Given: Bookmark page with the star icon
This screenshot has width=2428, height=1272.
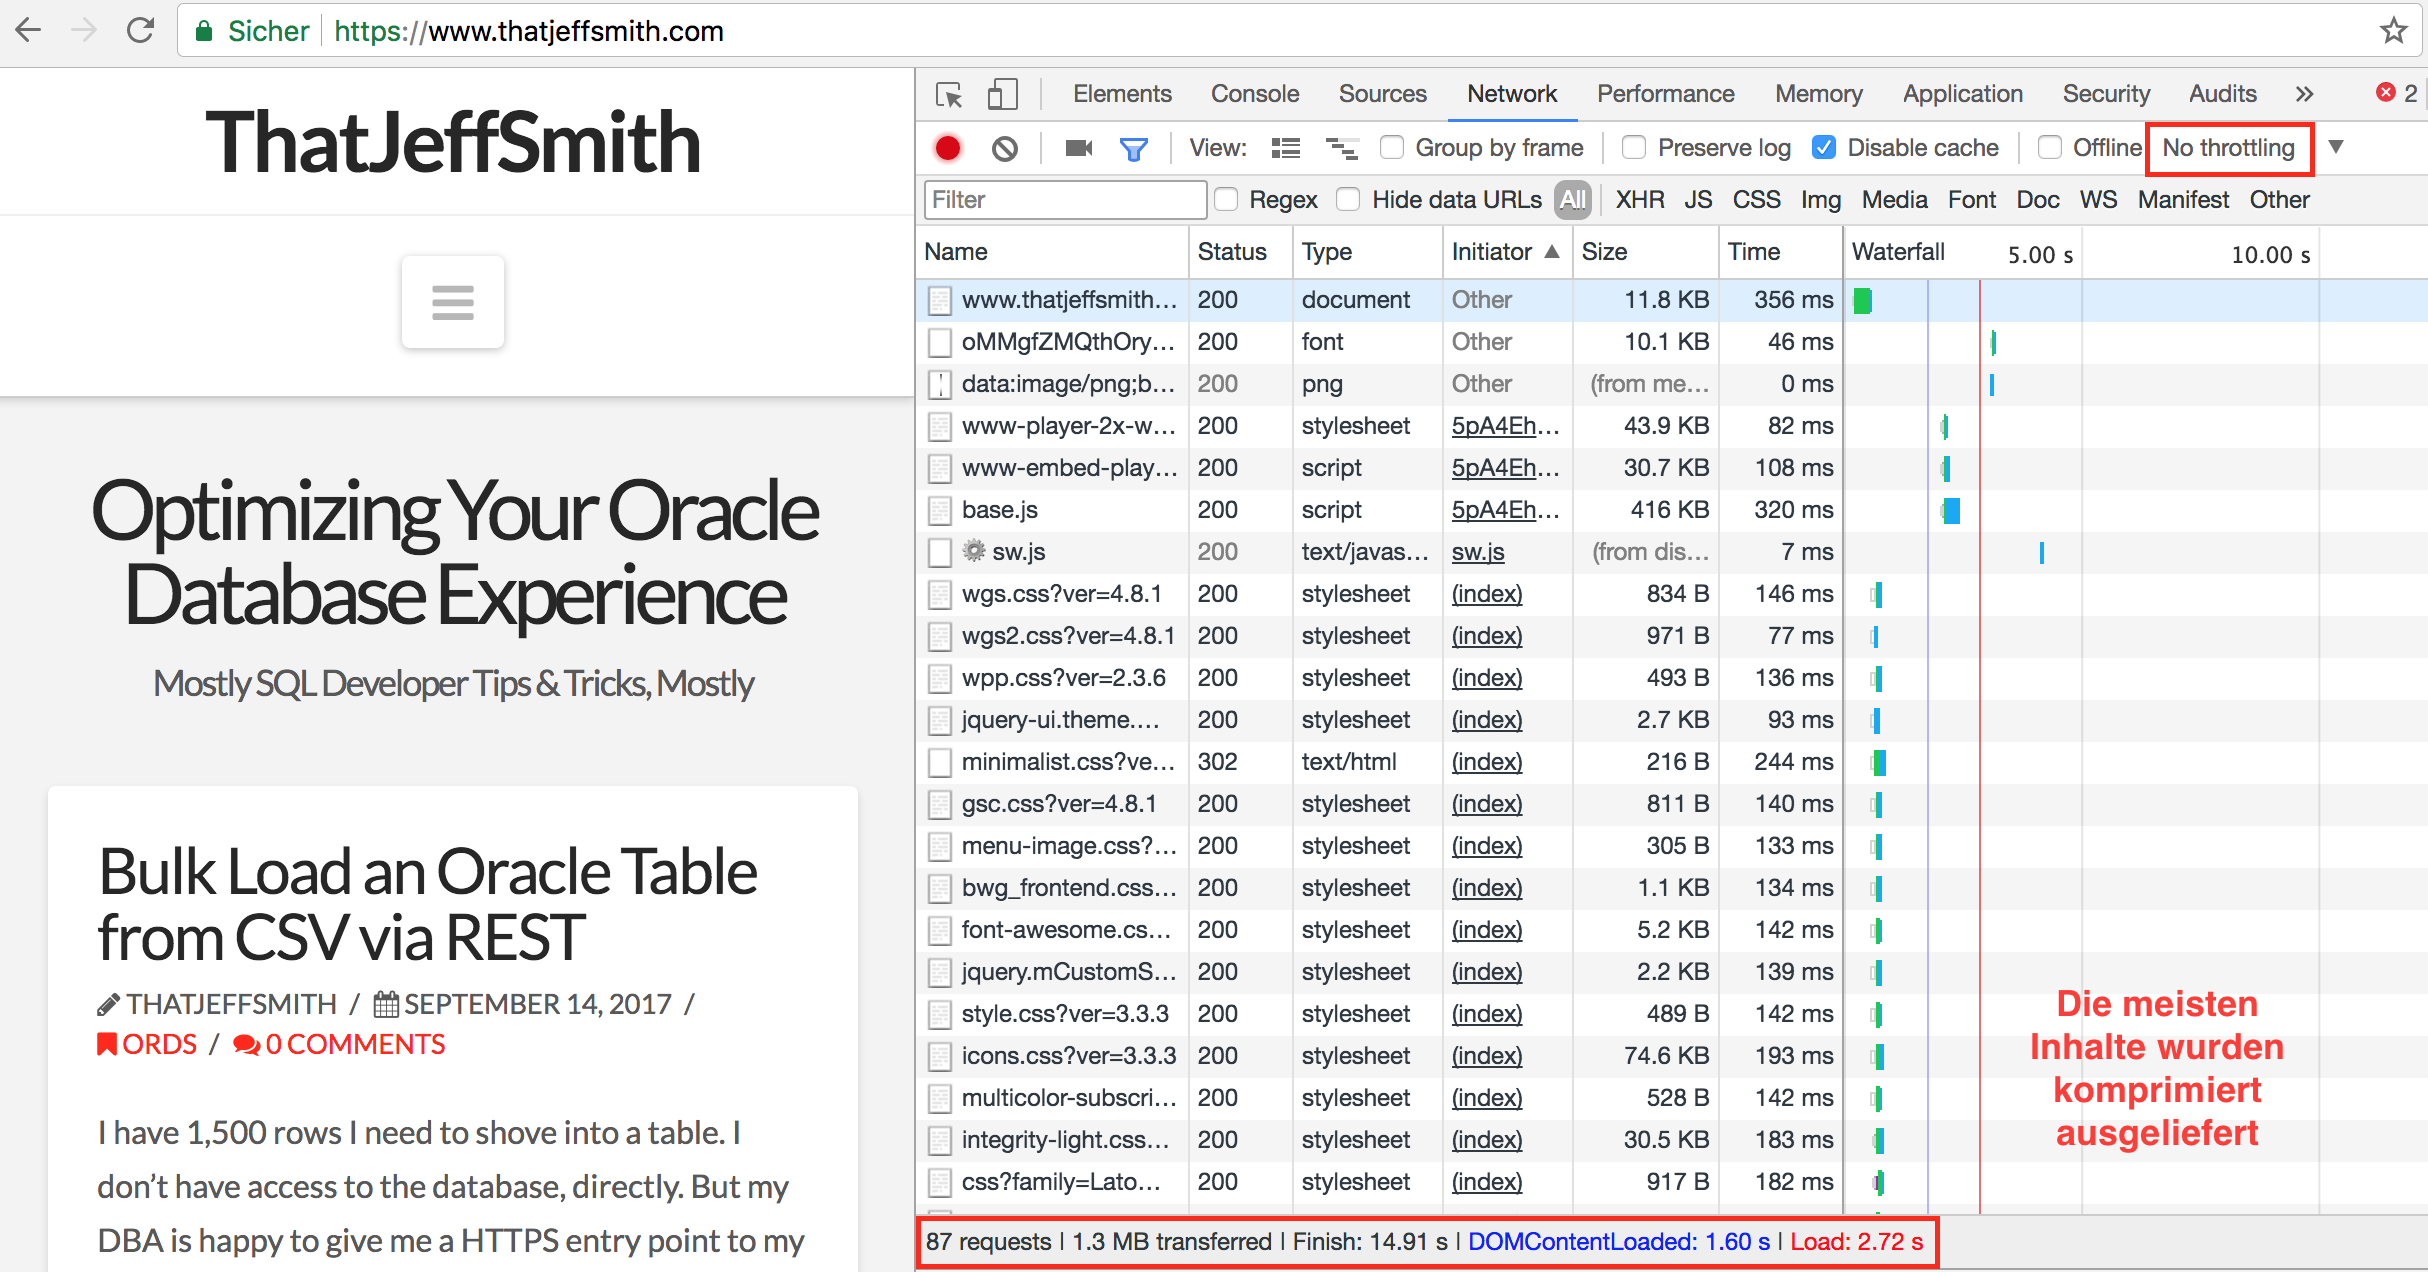Looking at the screenshot, I should coord(2393,30).
